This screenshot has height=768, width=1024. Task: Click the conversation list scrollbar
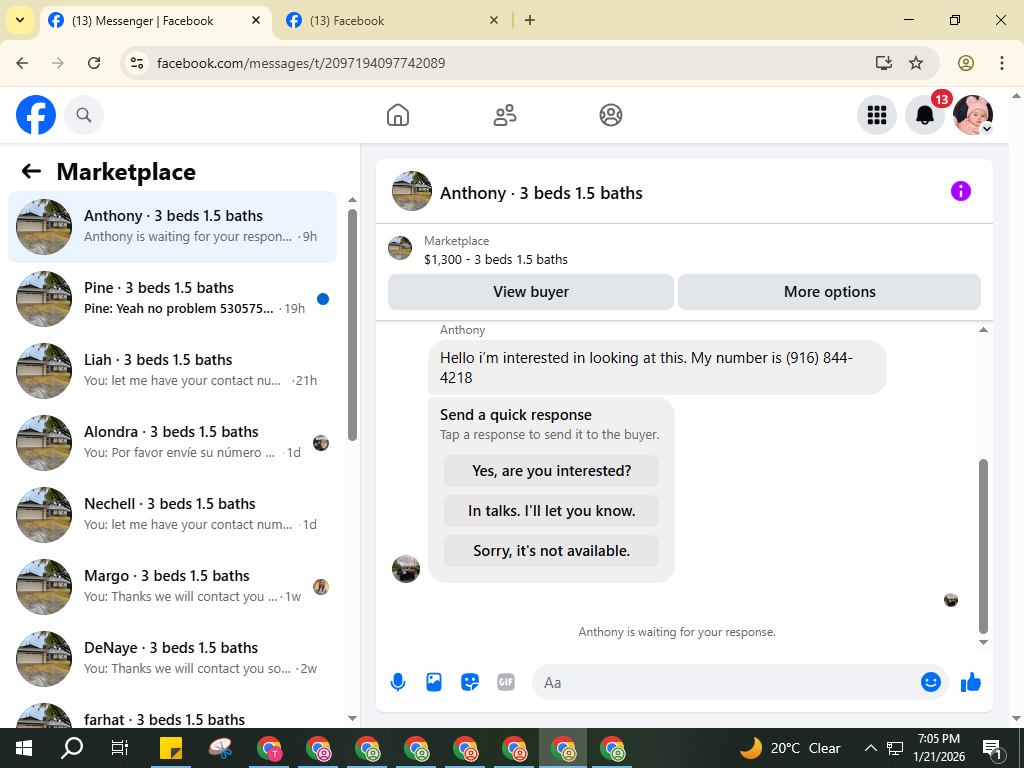(x=353, y=325)
